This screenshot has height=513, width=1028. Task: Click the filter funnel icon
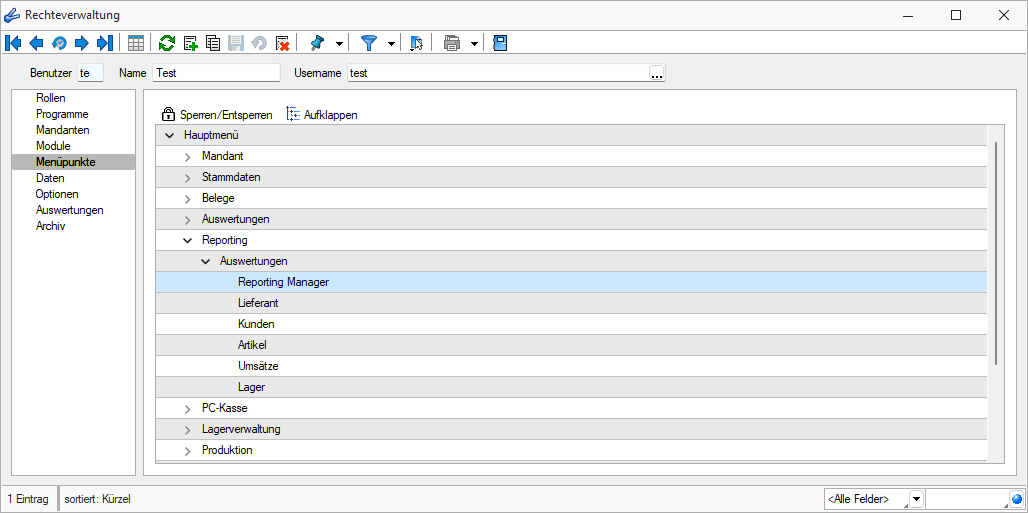coord(369,43)
